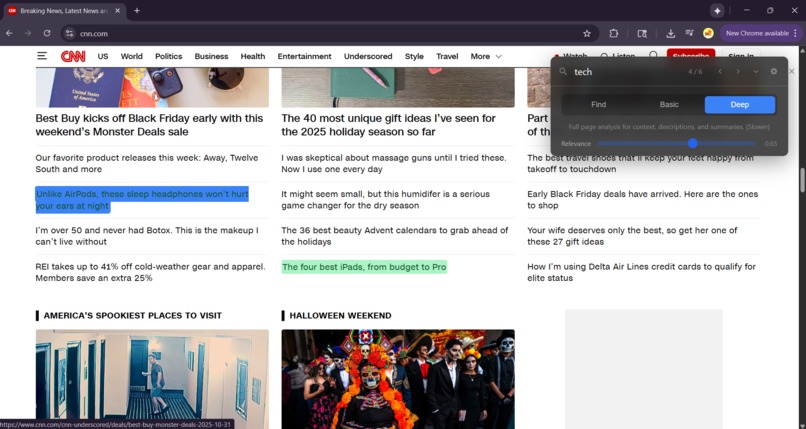The image size is (806, 429).
Task: Go to next search match arrow
Action: (x=738, y=71)
